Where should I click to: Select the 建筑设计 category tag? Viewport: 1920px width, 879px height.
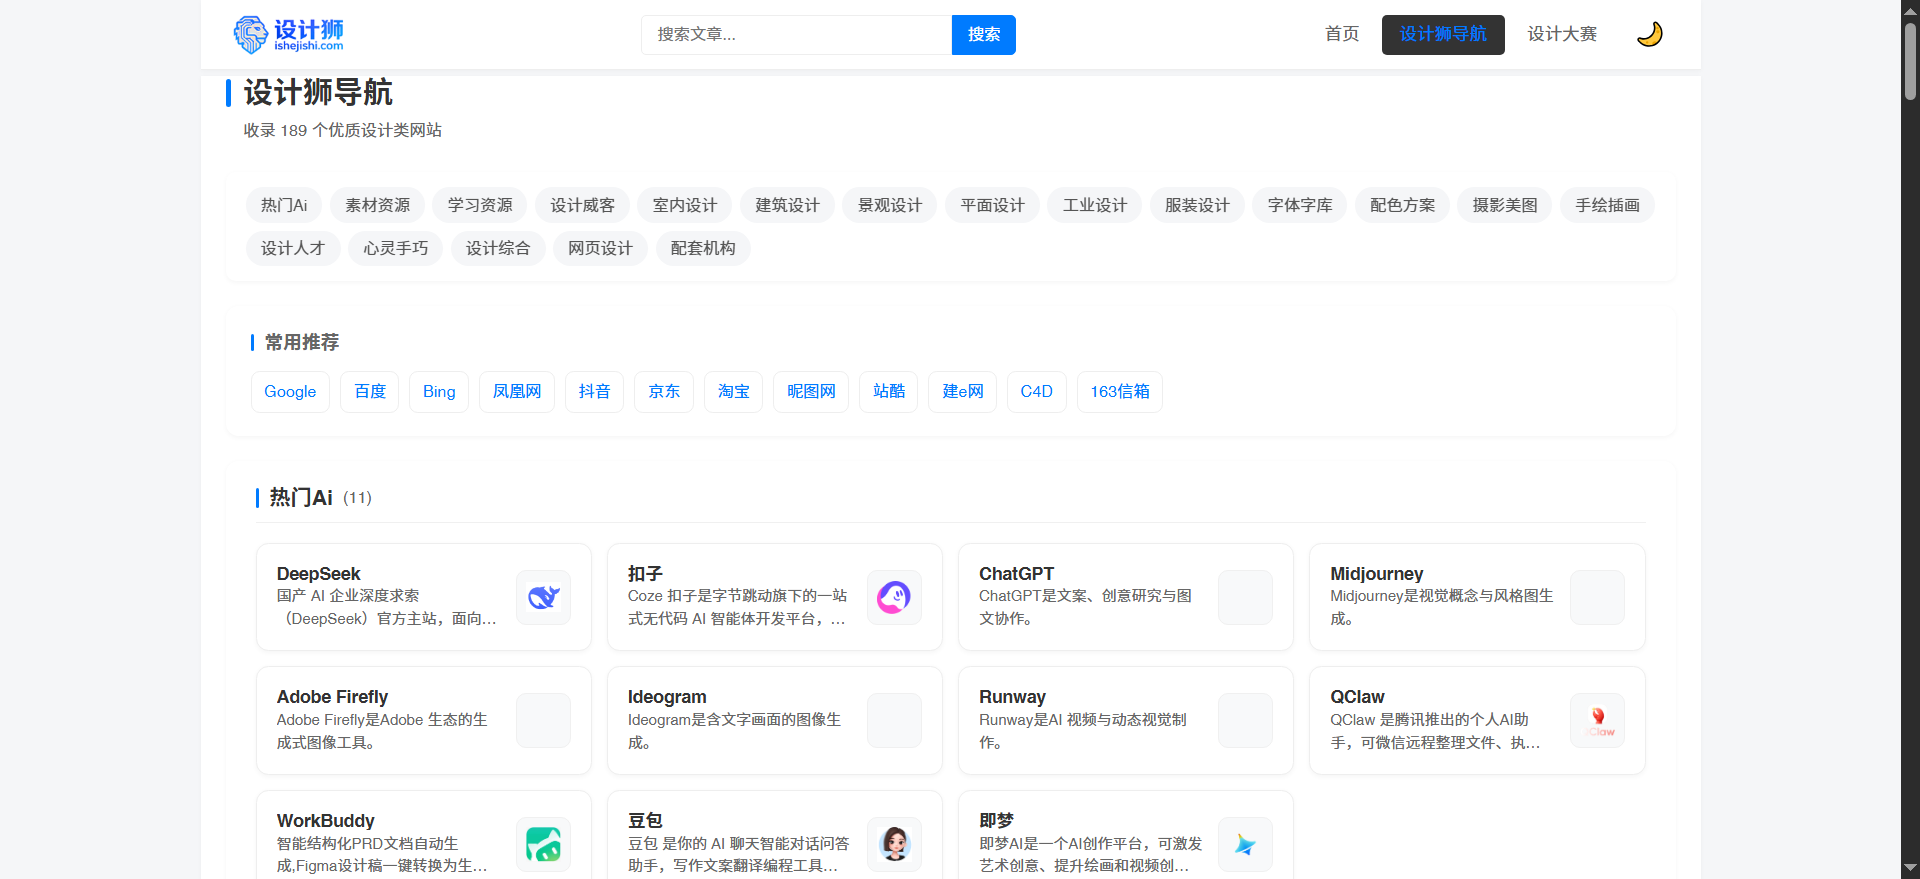[x=788, y=205]
